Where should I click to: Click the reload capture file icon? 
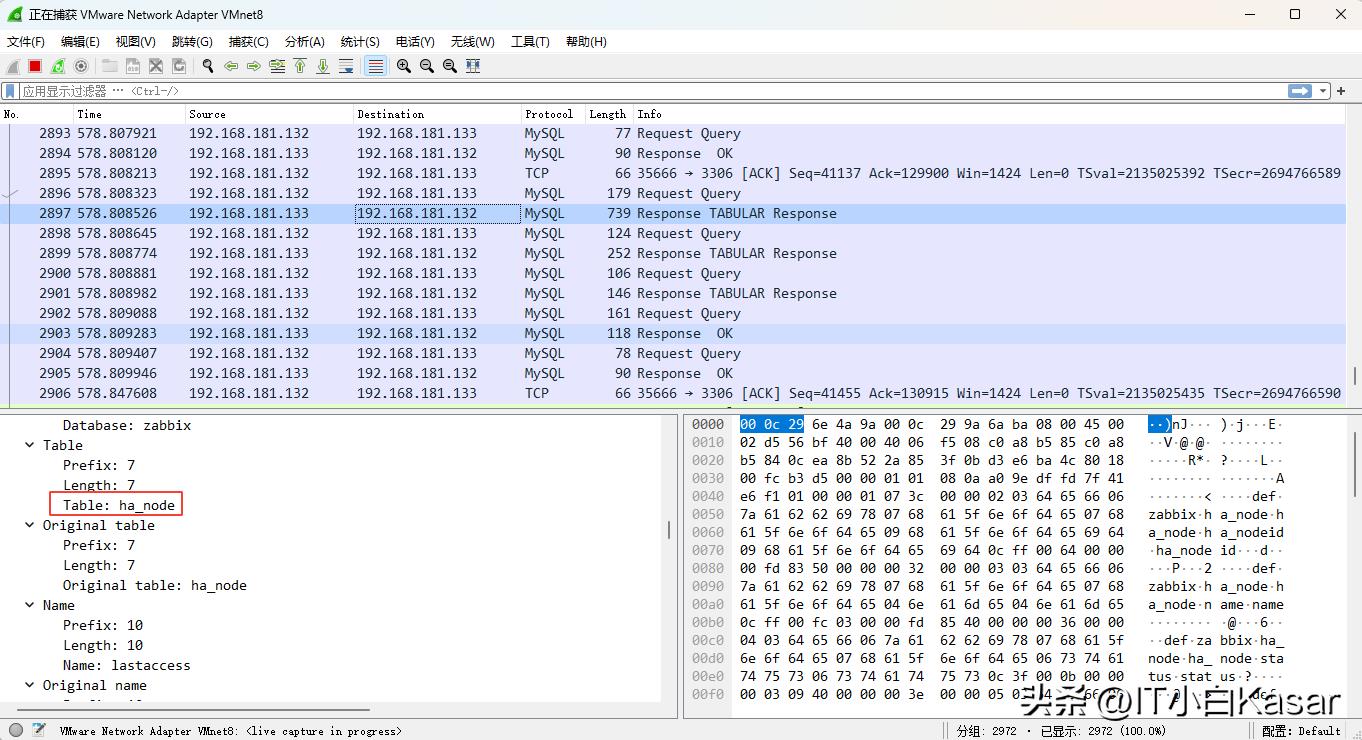pos(179,66)
